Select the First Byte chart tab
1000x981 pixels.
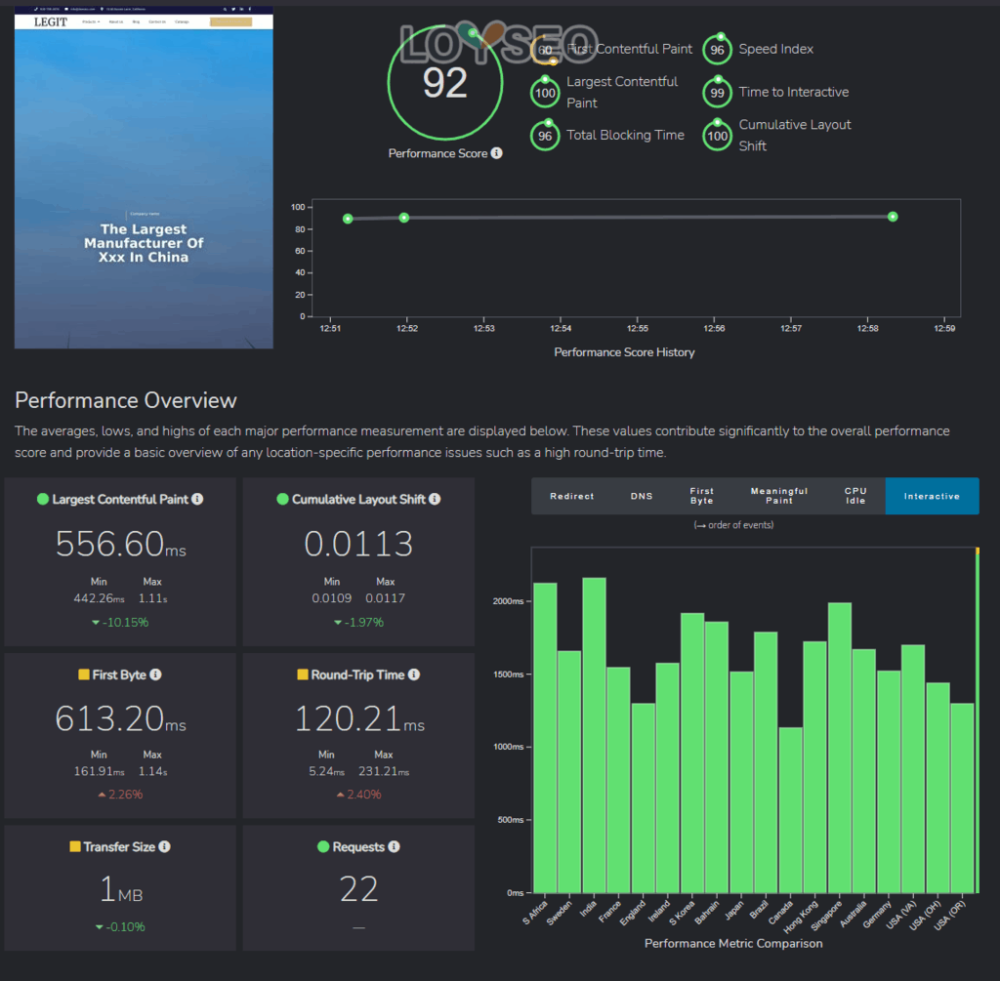(x=702, y=496)
